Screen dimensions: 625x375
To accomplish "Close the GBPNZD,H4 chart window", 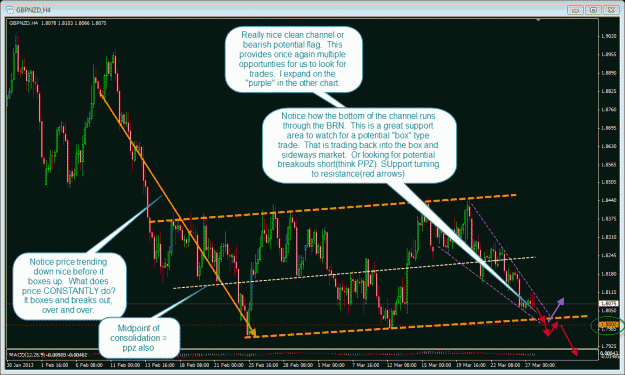I will 611,10.
